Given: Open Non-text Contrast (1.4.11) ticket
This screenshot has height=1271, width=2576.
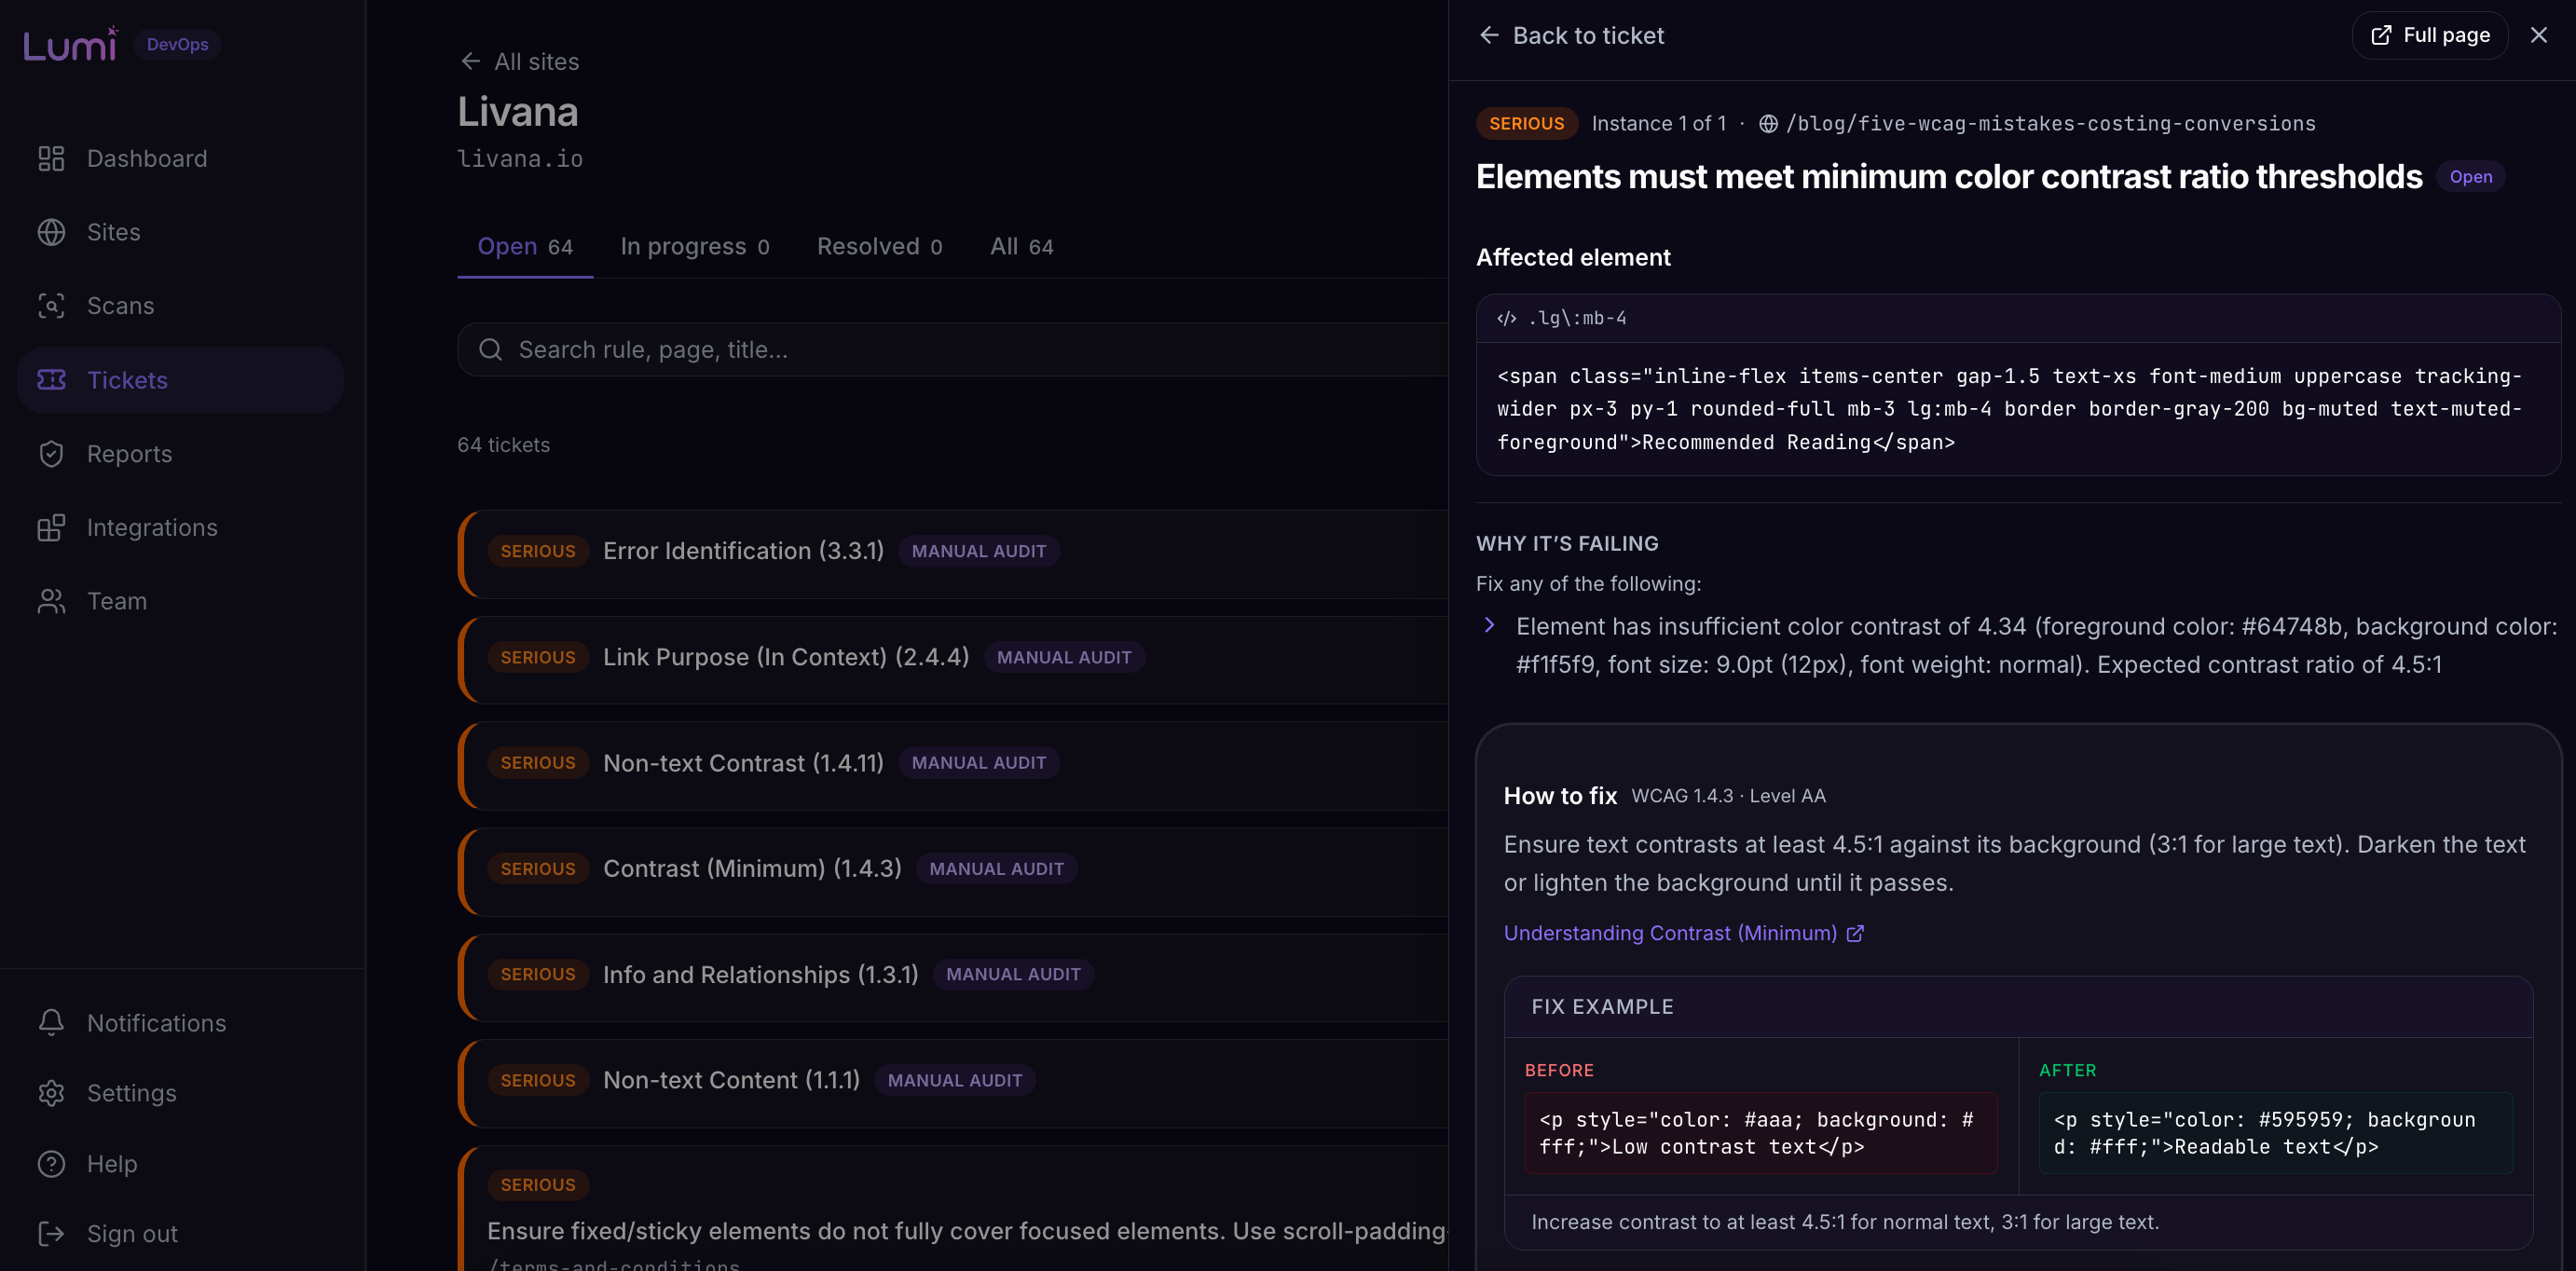Looking at the screenshot, I should 955,765.
